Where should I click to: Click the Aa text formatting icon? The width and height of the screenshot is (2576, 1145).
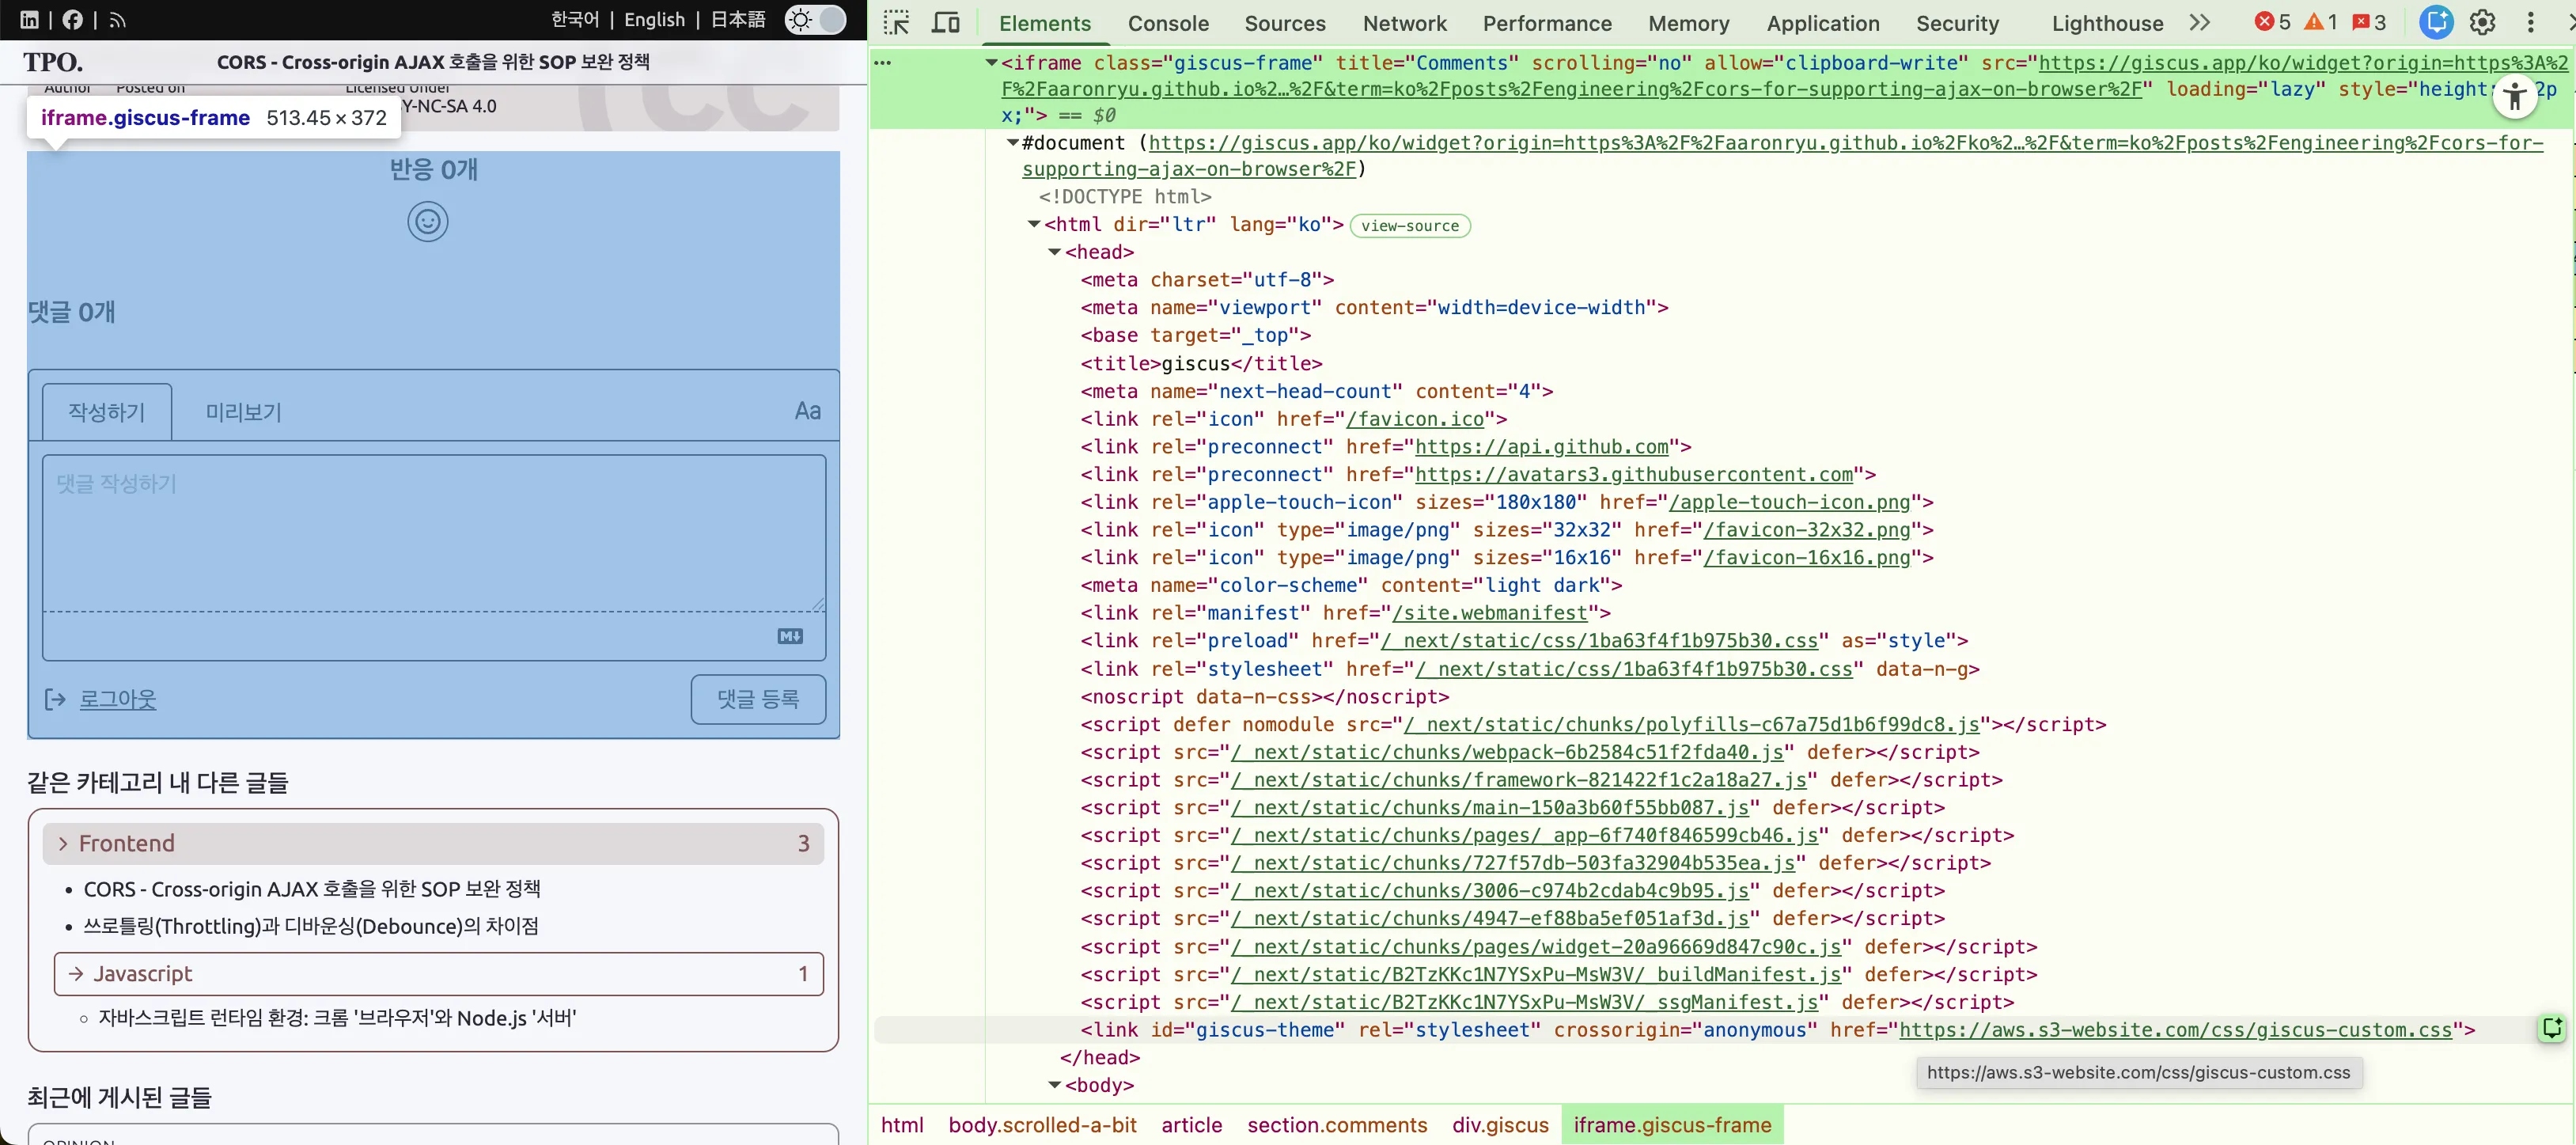point(807,411)
